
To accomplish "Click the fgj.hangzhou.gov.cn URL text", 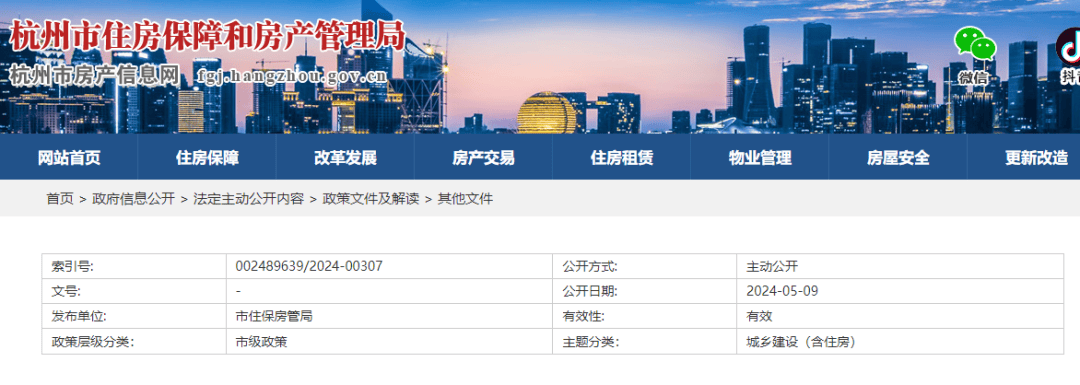I will click(x=291, y=75).
